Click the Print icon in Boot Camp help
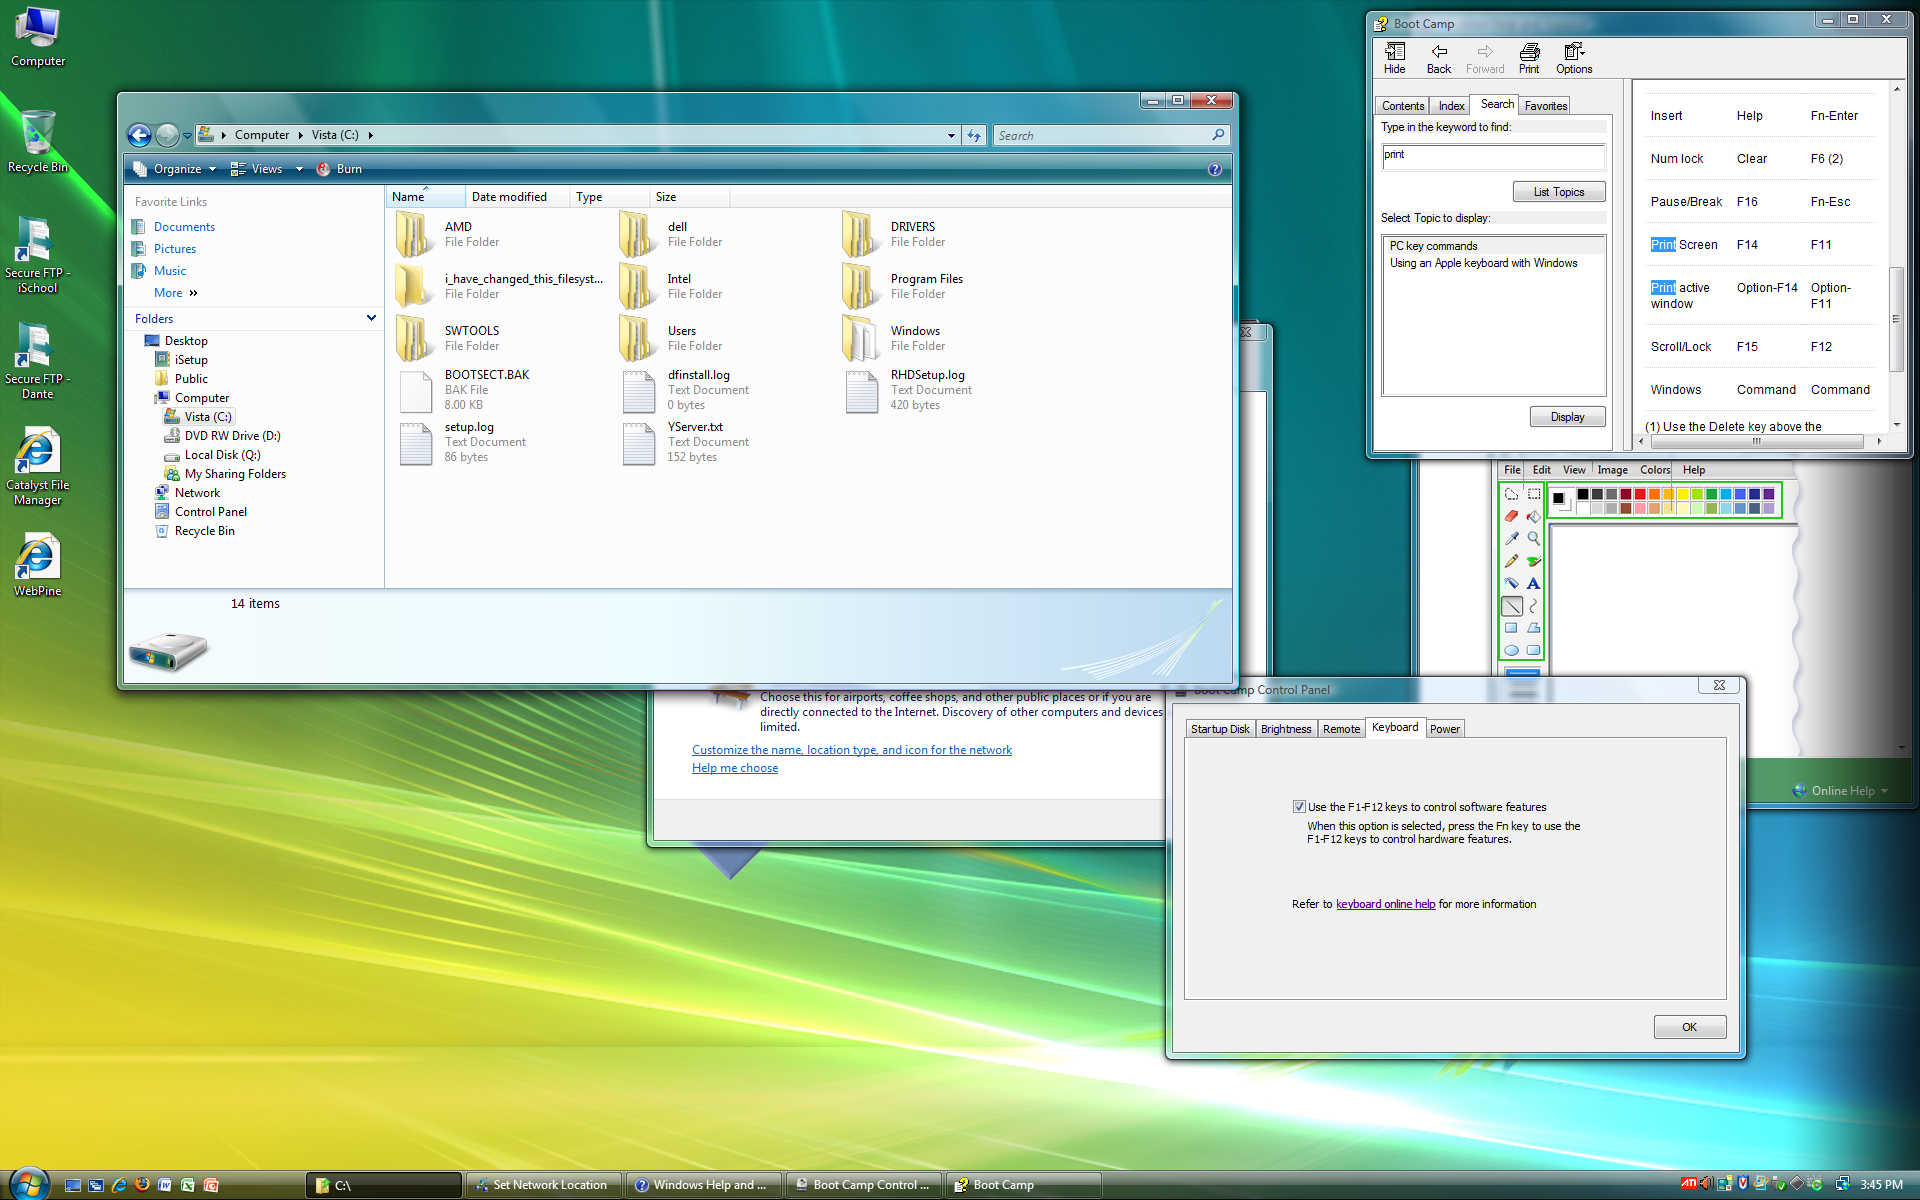 (1529, 58)
